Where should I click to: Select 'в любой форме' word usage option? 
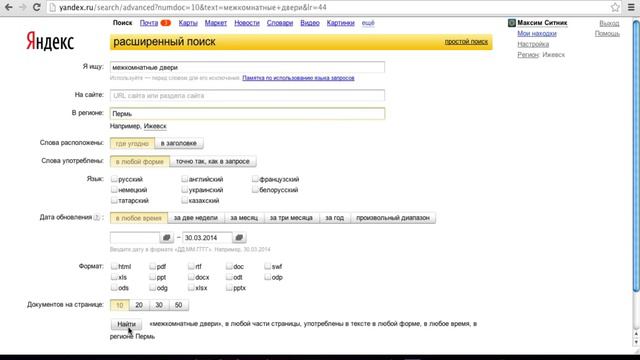point(140,161)
